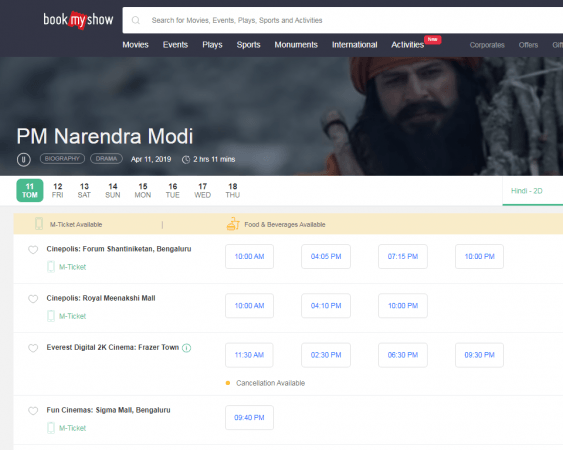
Task: Open Fun Cinemas: Sigma Mall, Bengaluru
Action: click(x=108, y=410)
